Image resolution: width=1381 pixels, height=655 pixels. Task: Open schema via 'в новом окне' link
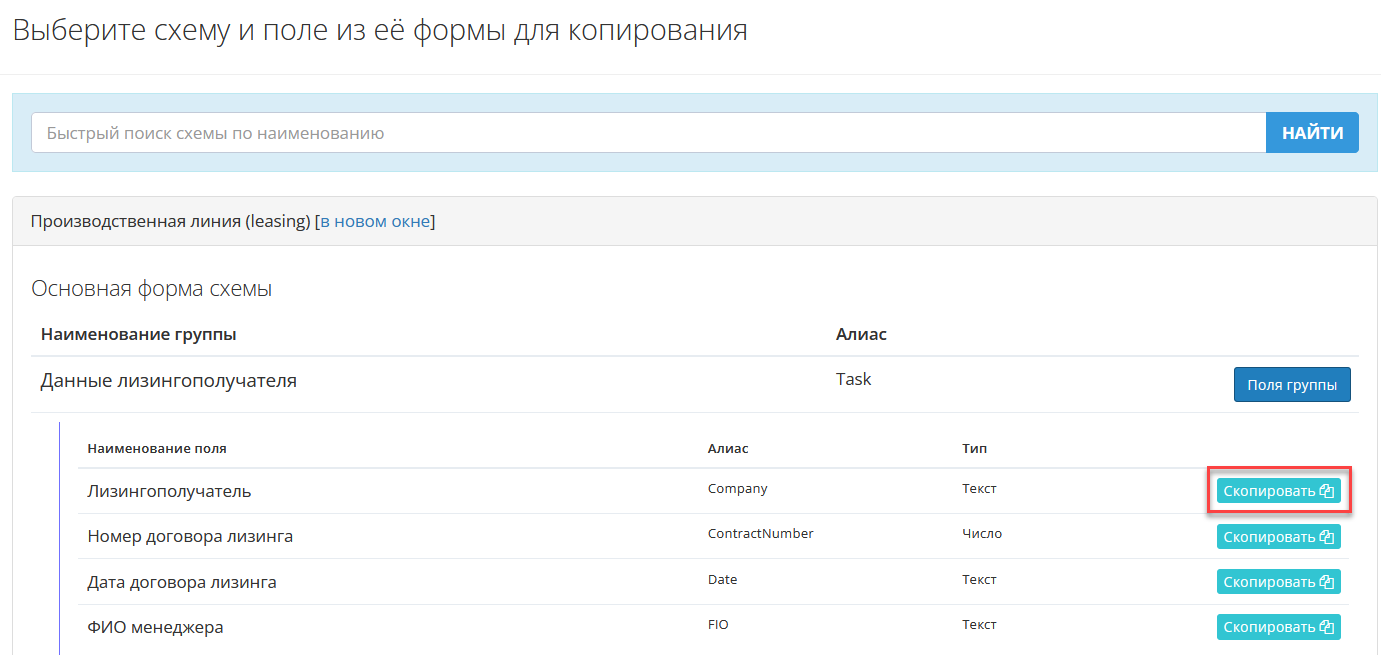[375, 221]
